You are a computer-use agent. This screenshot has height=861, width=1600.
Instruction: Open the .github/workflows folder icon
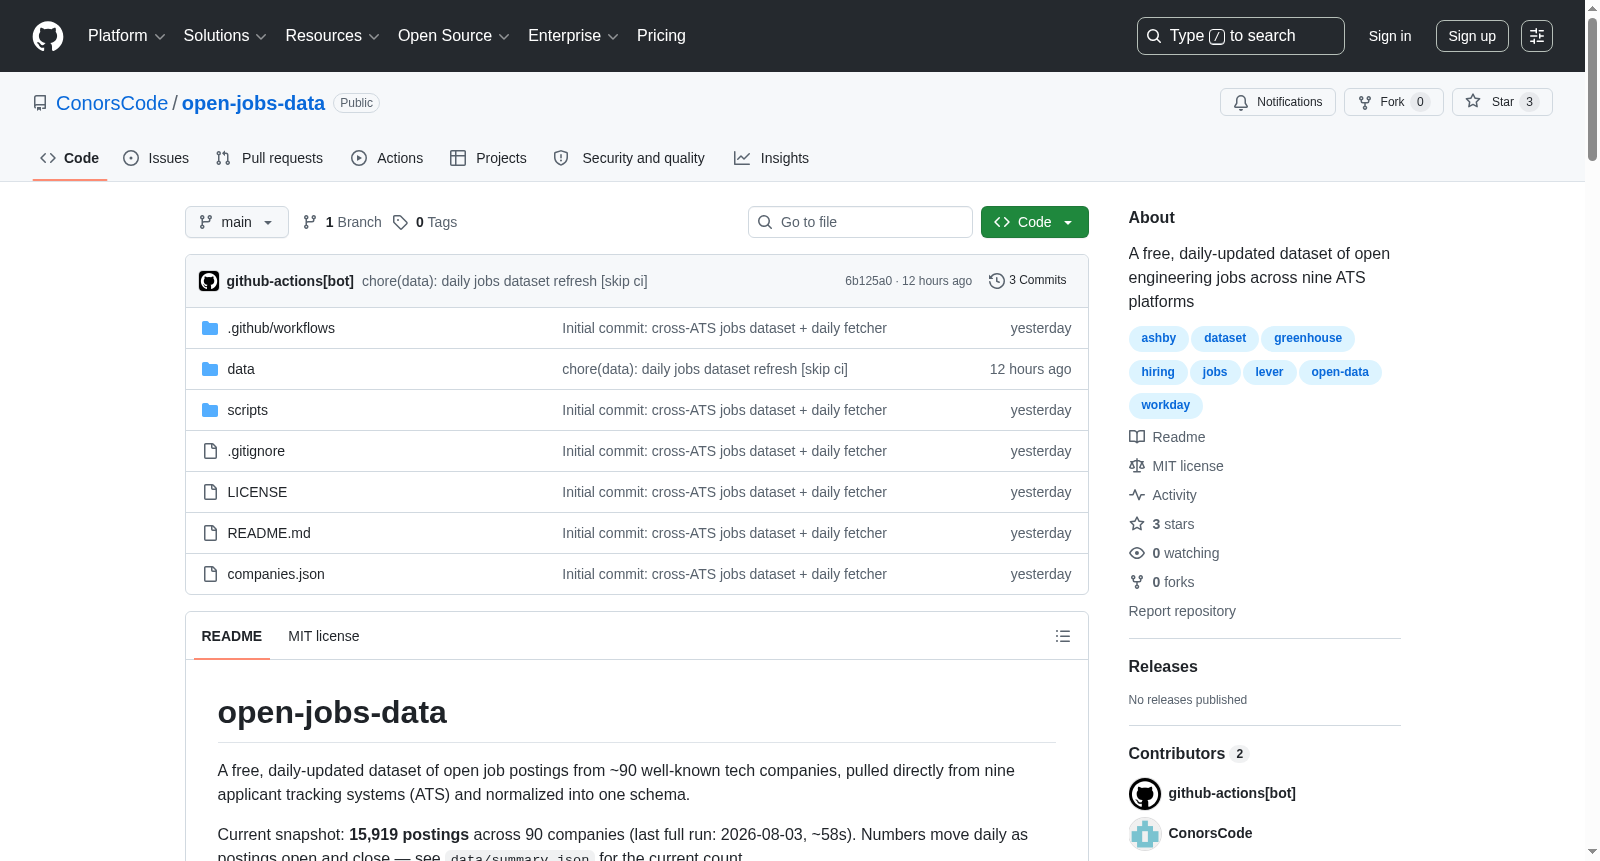[x=210, y=328]
